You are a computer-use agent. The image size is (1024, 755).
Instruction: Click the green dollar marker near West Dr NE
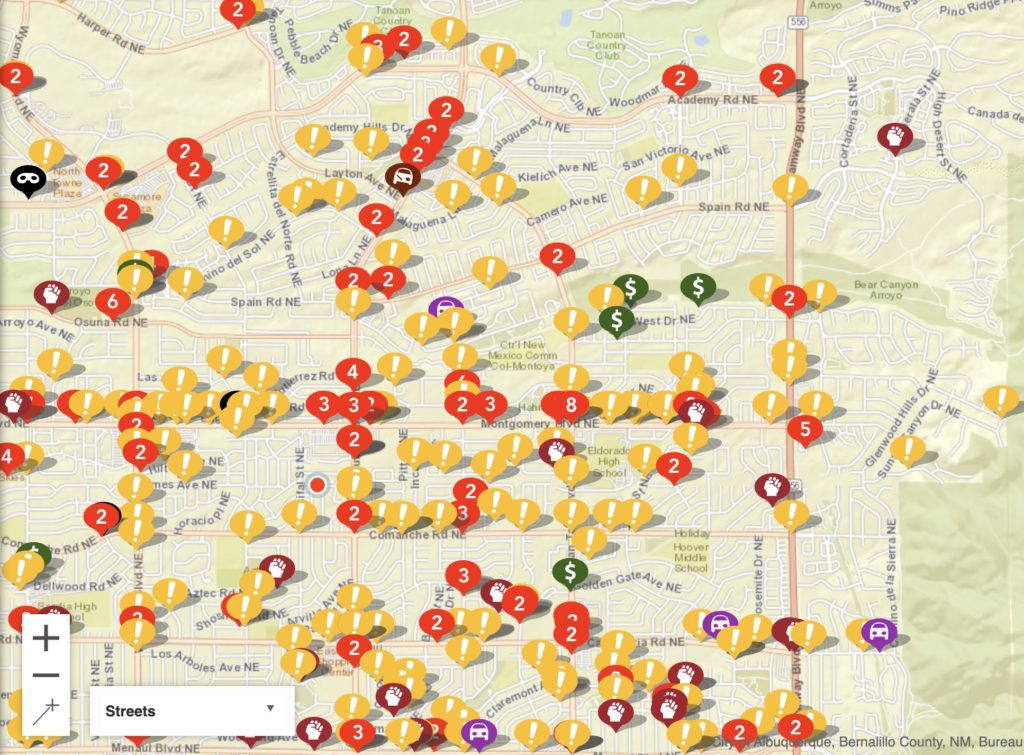(617, 320)
